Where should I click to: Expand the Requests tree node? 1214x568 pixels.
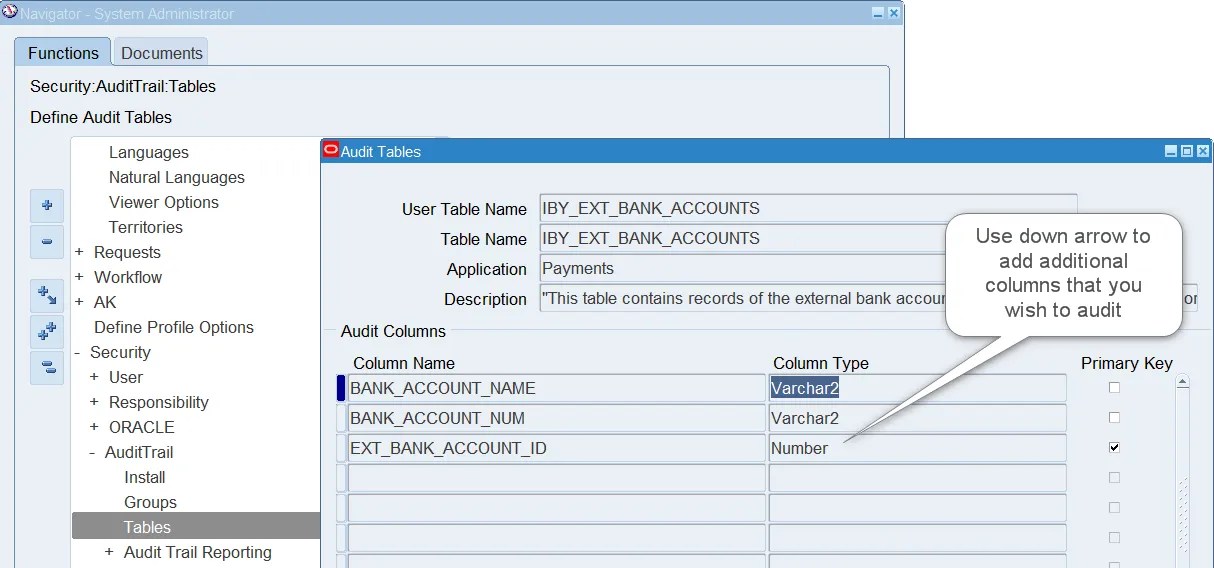click(x=79, y=252)
